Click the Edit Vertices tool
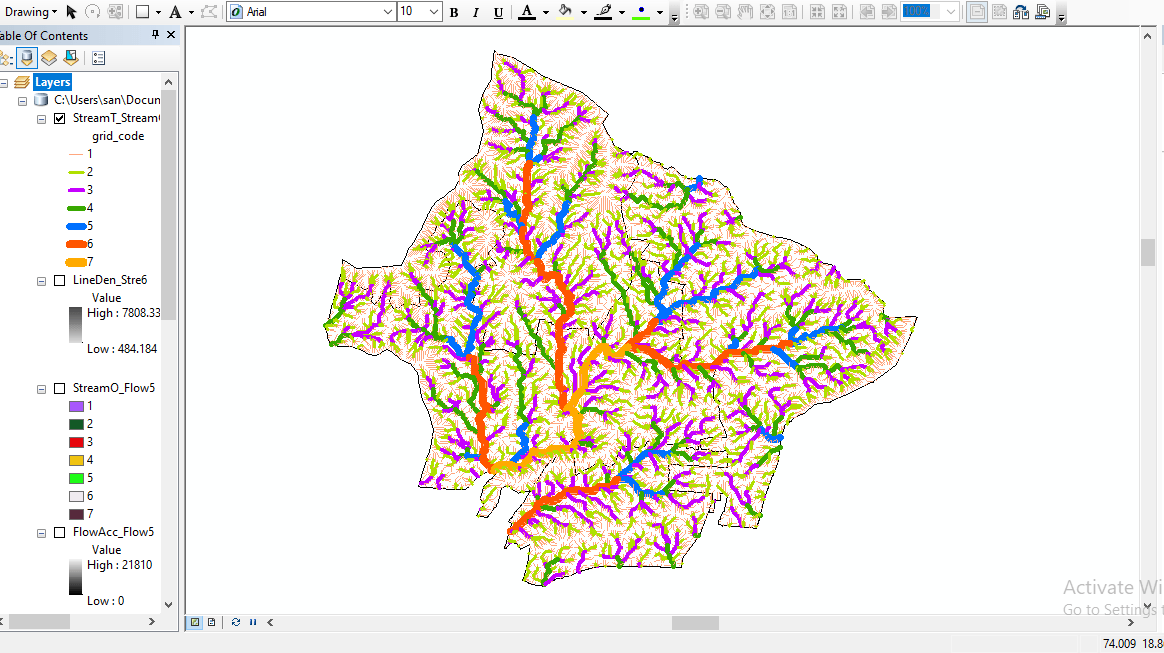This screenshot has height=653, width=1164. [209, 12]
